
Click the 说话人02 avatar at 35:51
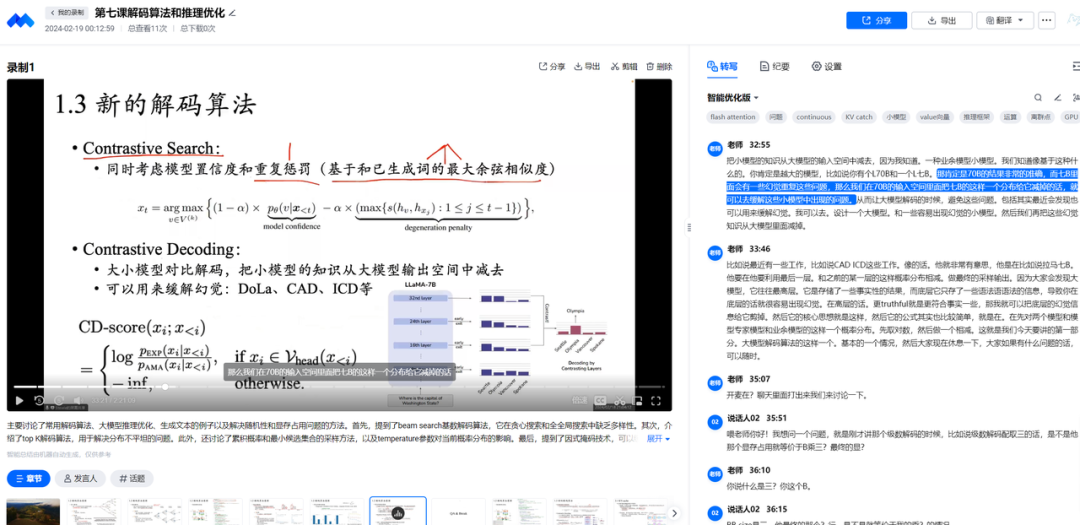click(714, 421)
